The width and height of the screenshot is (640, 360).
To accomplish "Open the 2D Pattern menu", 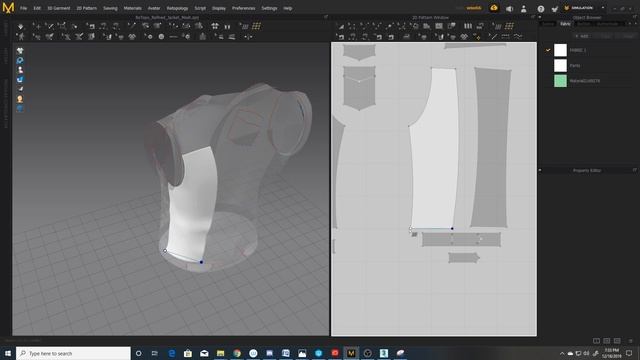I will coord(87,8).
